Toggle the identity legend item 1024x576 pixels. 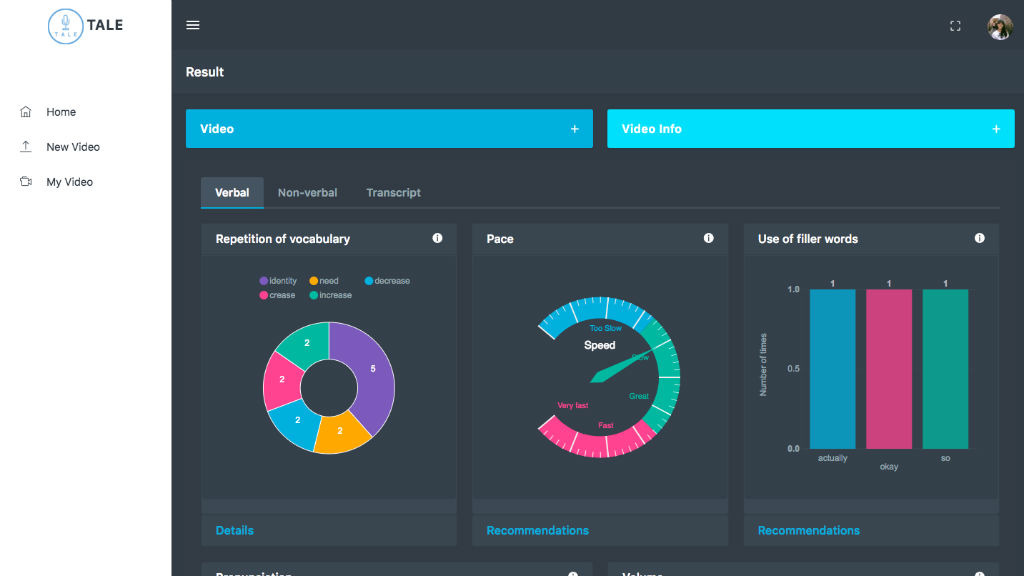pyautogui.click(x=278, y=281)
